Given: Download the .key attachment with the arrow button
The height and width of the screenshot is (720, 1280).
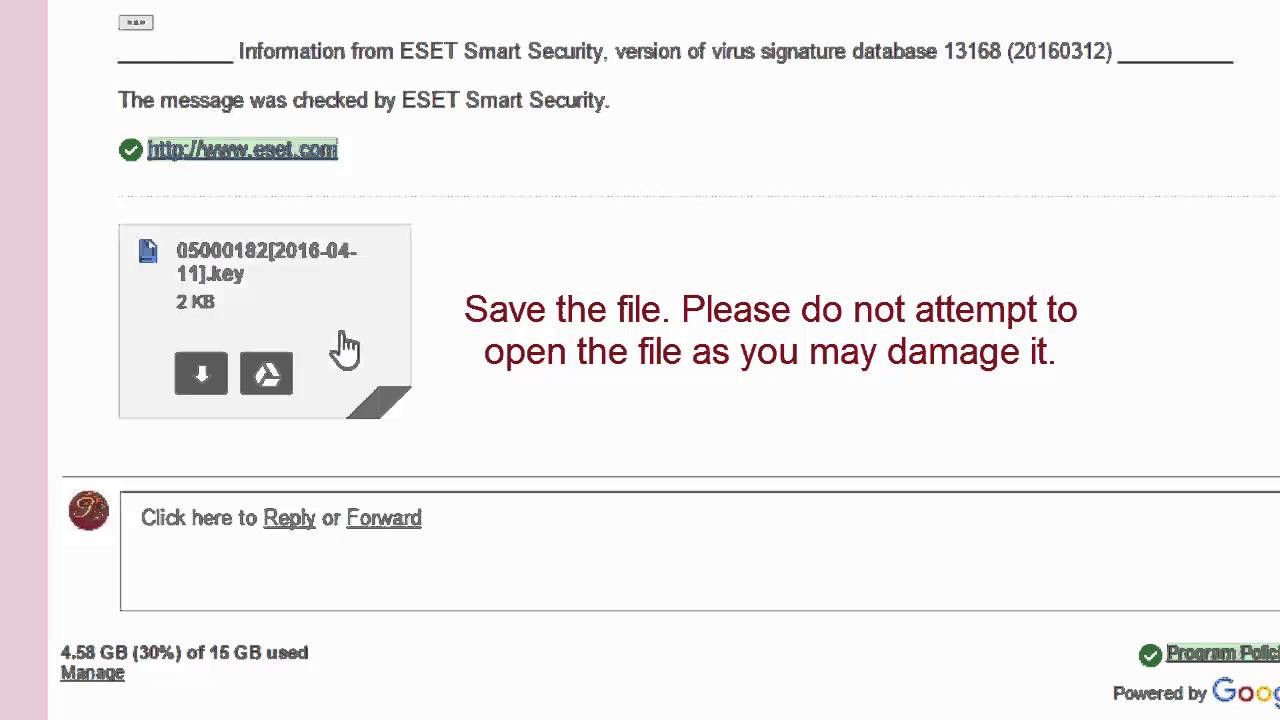Looking at the screenshot, I should coord(201,373).
